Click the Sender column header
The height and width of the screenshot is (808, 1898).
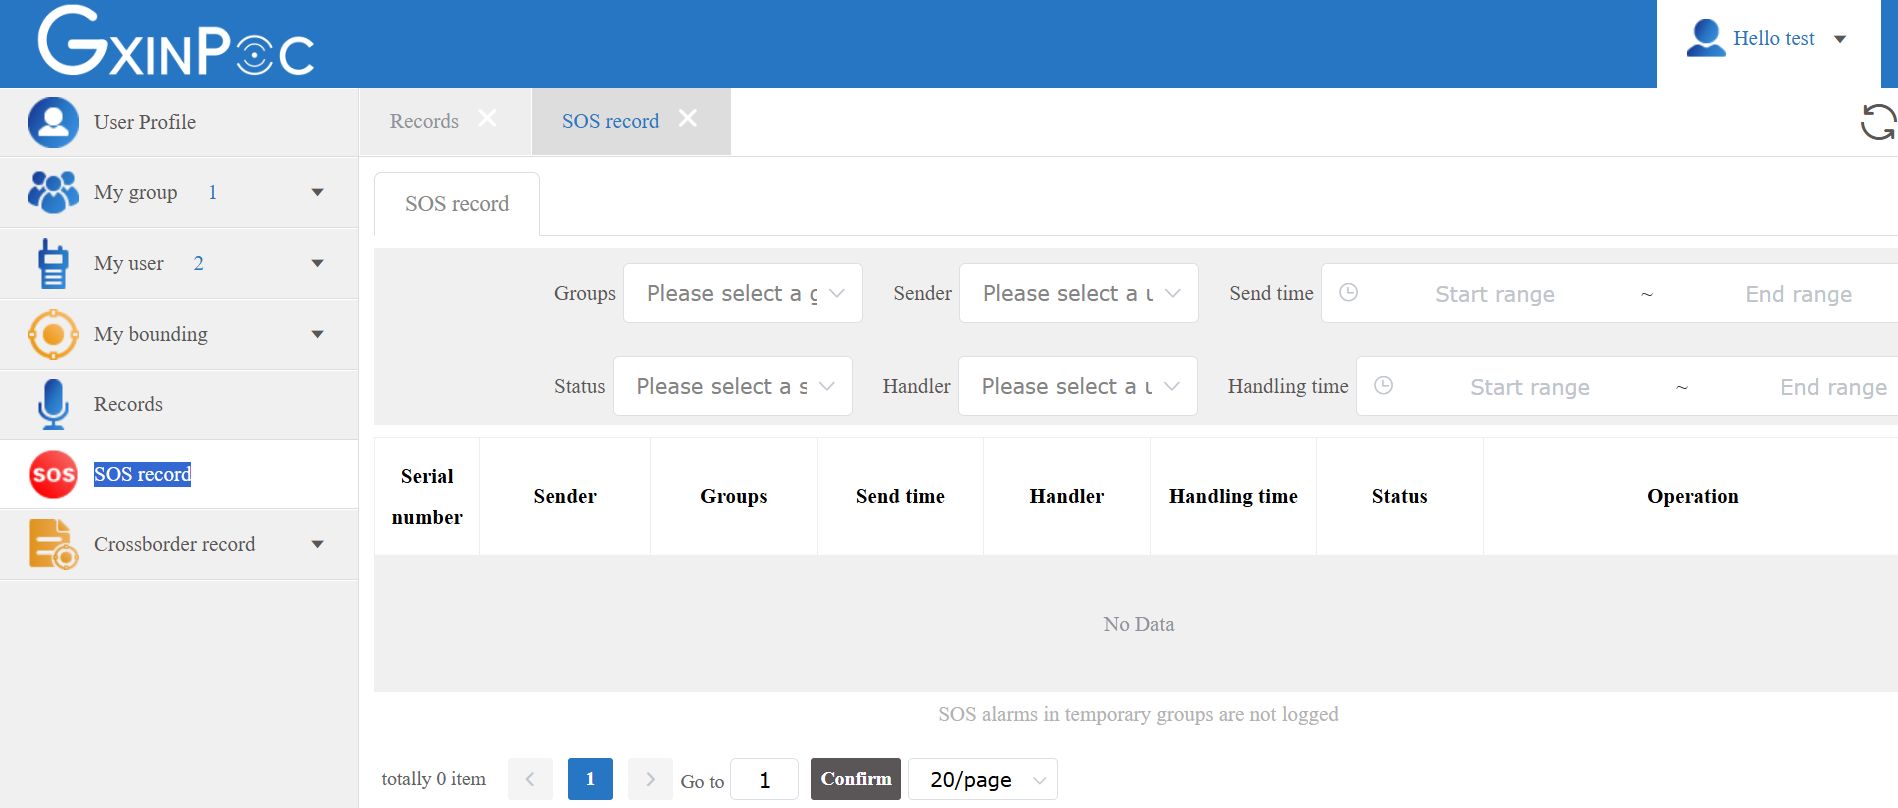(565, 496)
